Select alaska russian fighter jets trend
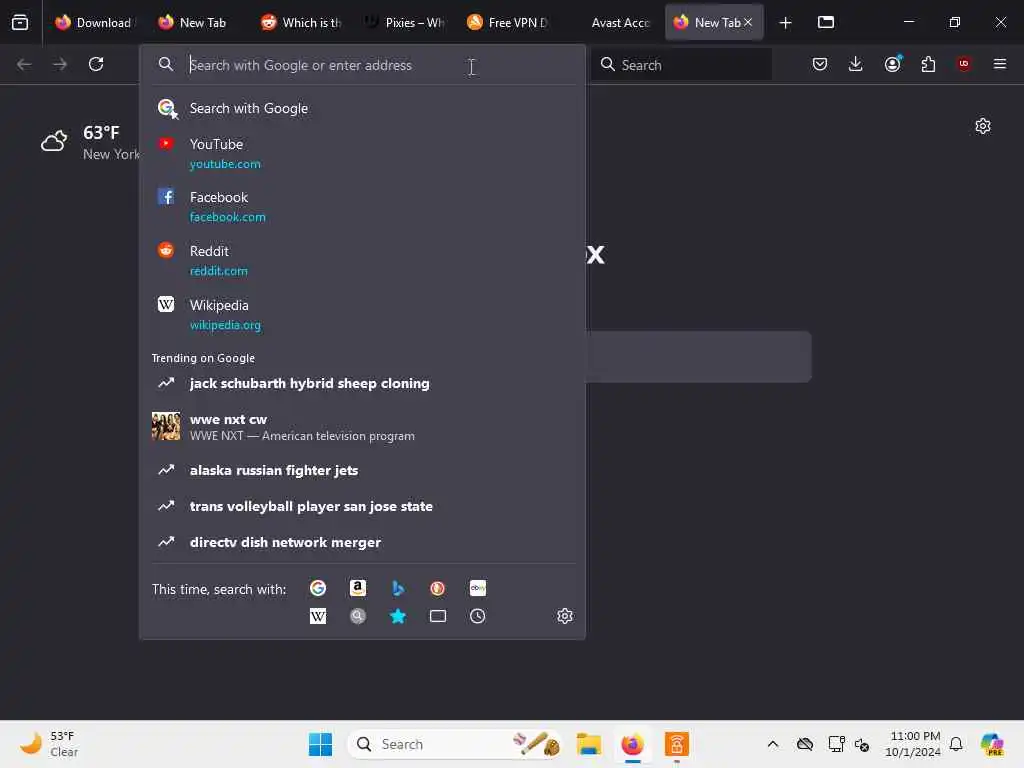1024x768 pixels. click(362, 470)
